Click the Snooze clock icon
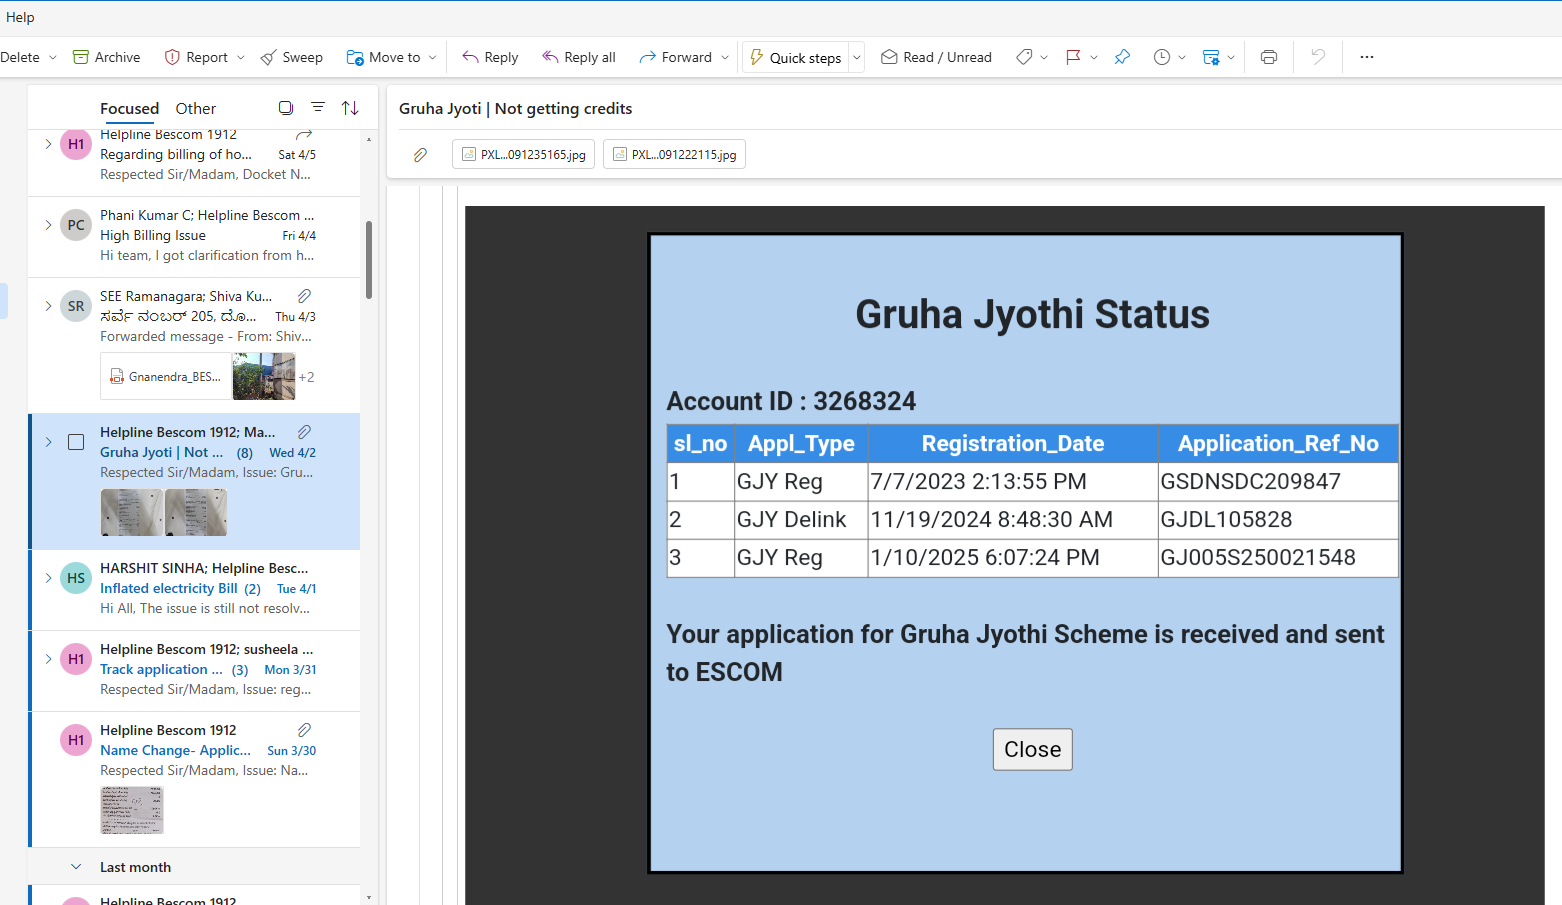 point(1161,57)
